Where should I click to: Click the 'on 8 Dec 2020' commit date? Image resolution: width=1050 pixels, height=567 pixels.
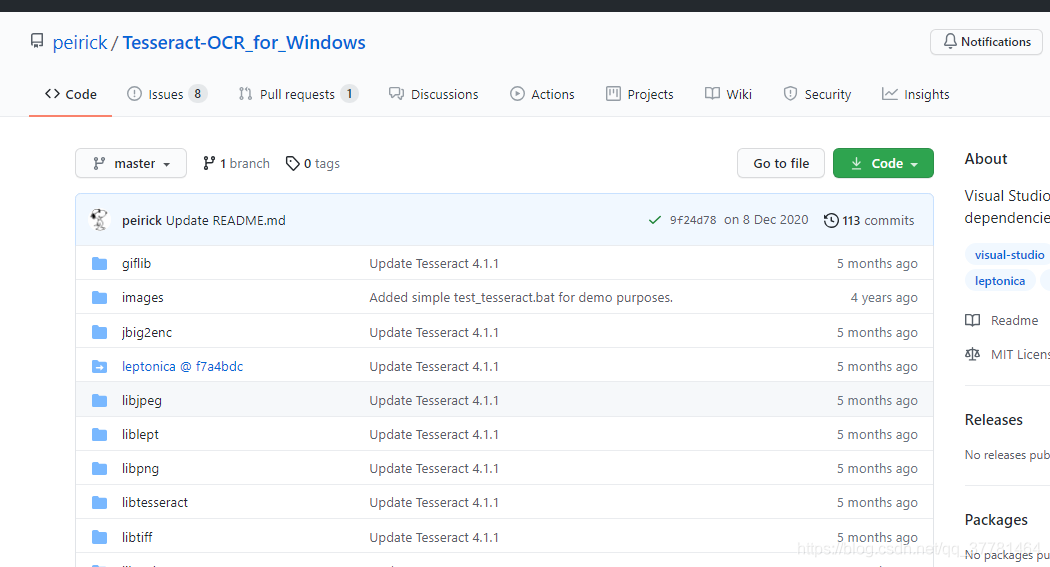(766, 220)
